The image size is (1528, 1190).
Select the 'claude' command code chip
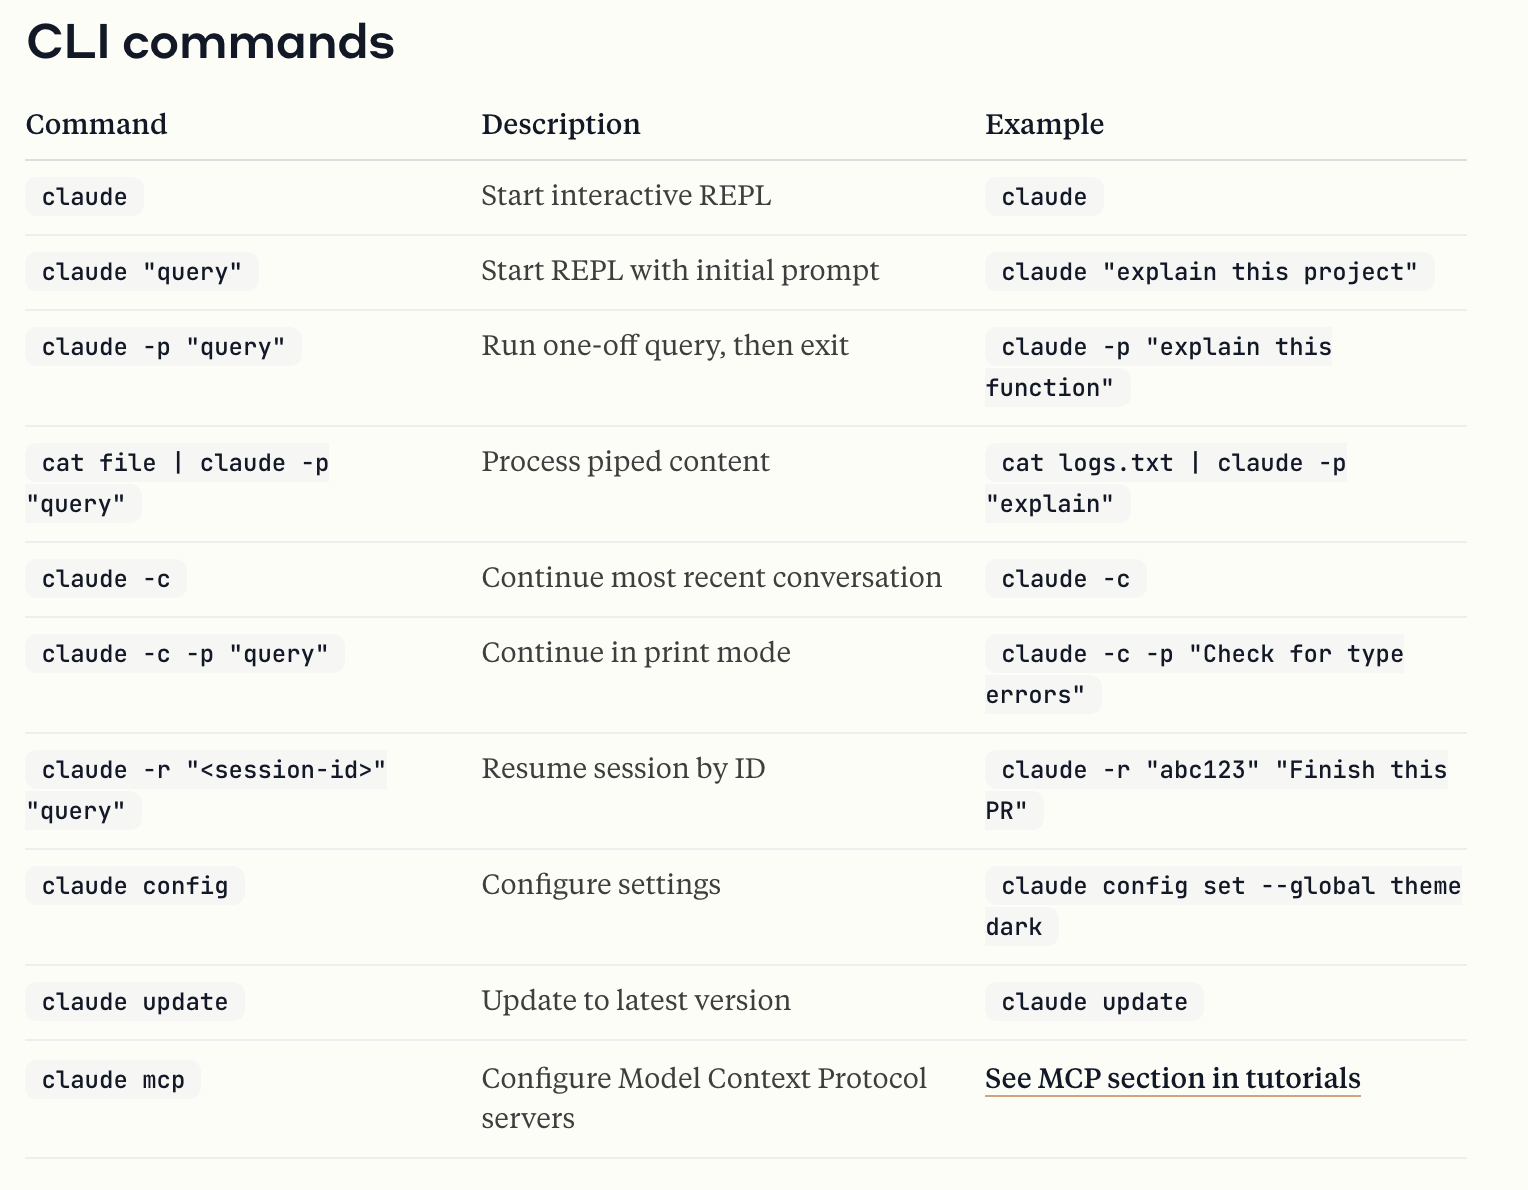[x=84, y=197]
